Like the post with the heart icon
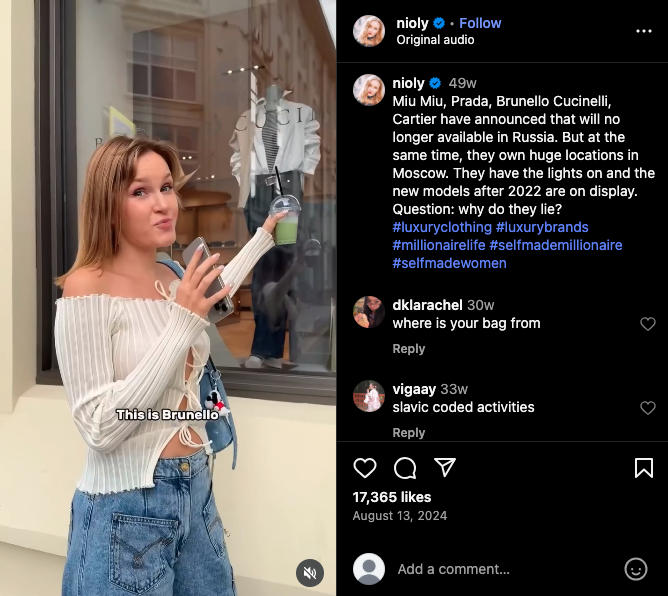This screenshot has height=596, width=668. coord(365,468)
